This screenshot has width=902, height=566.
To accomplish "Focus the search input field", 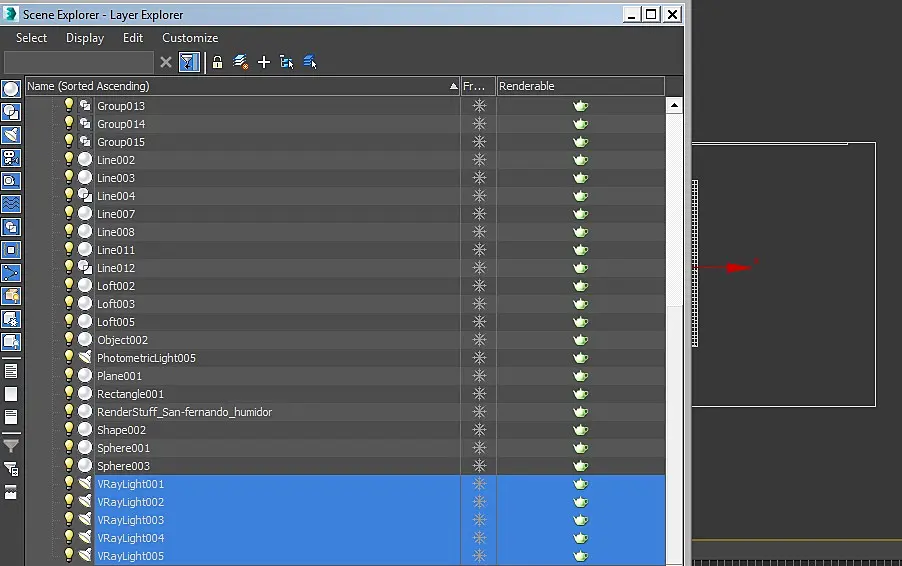I will click(x=79, y=62).
